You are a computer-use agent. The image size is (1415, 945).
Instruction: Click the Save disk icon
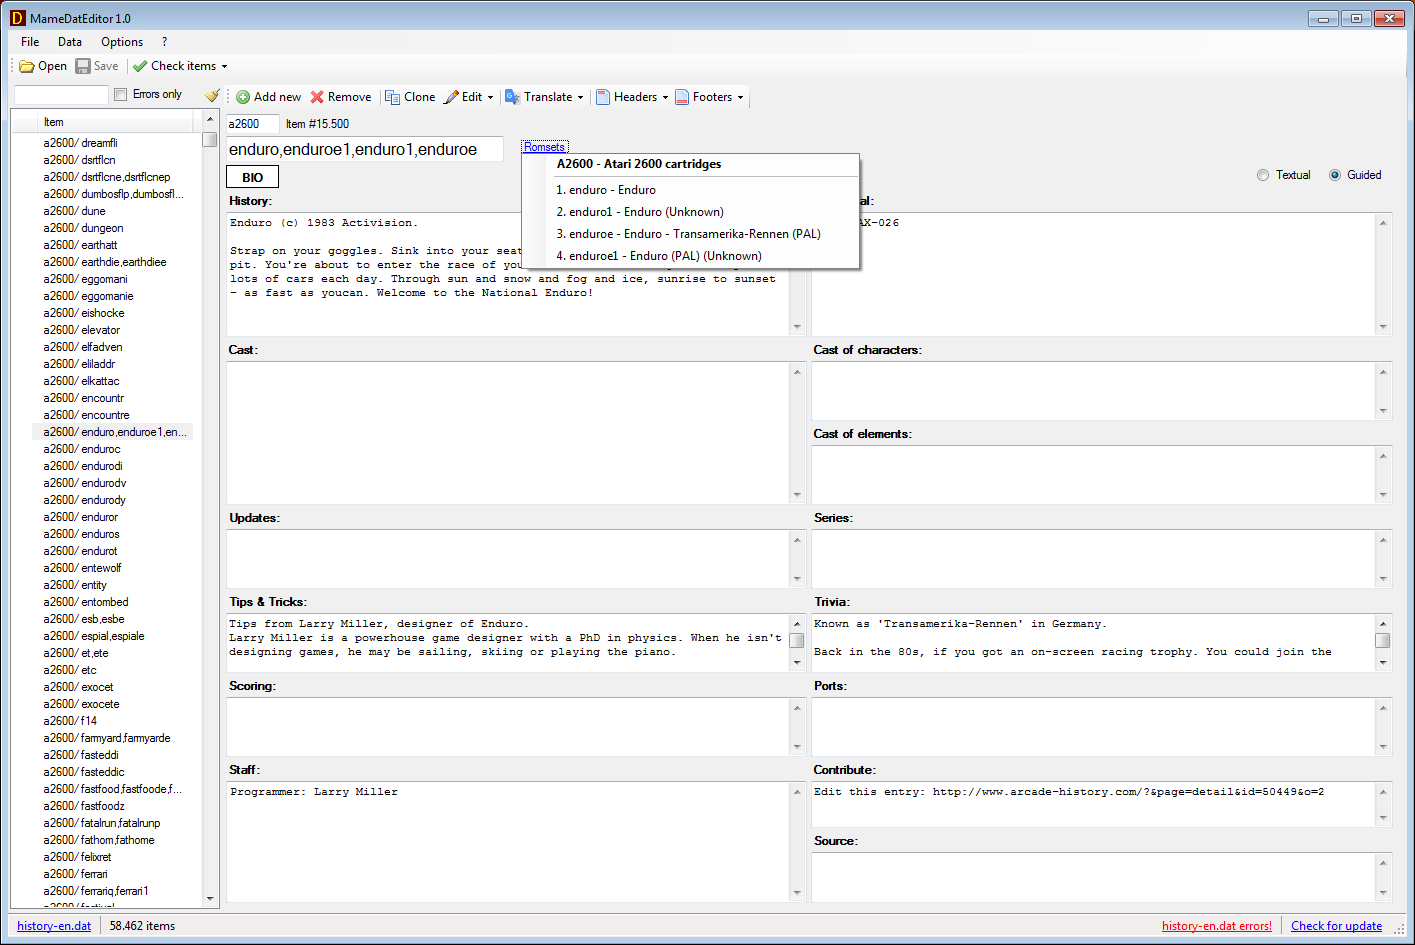(x=83, y=67)
